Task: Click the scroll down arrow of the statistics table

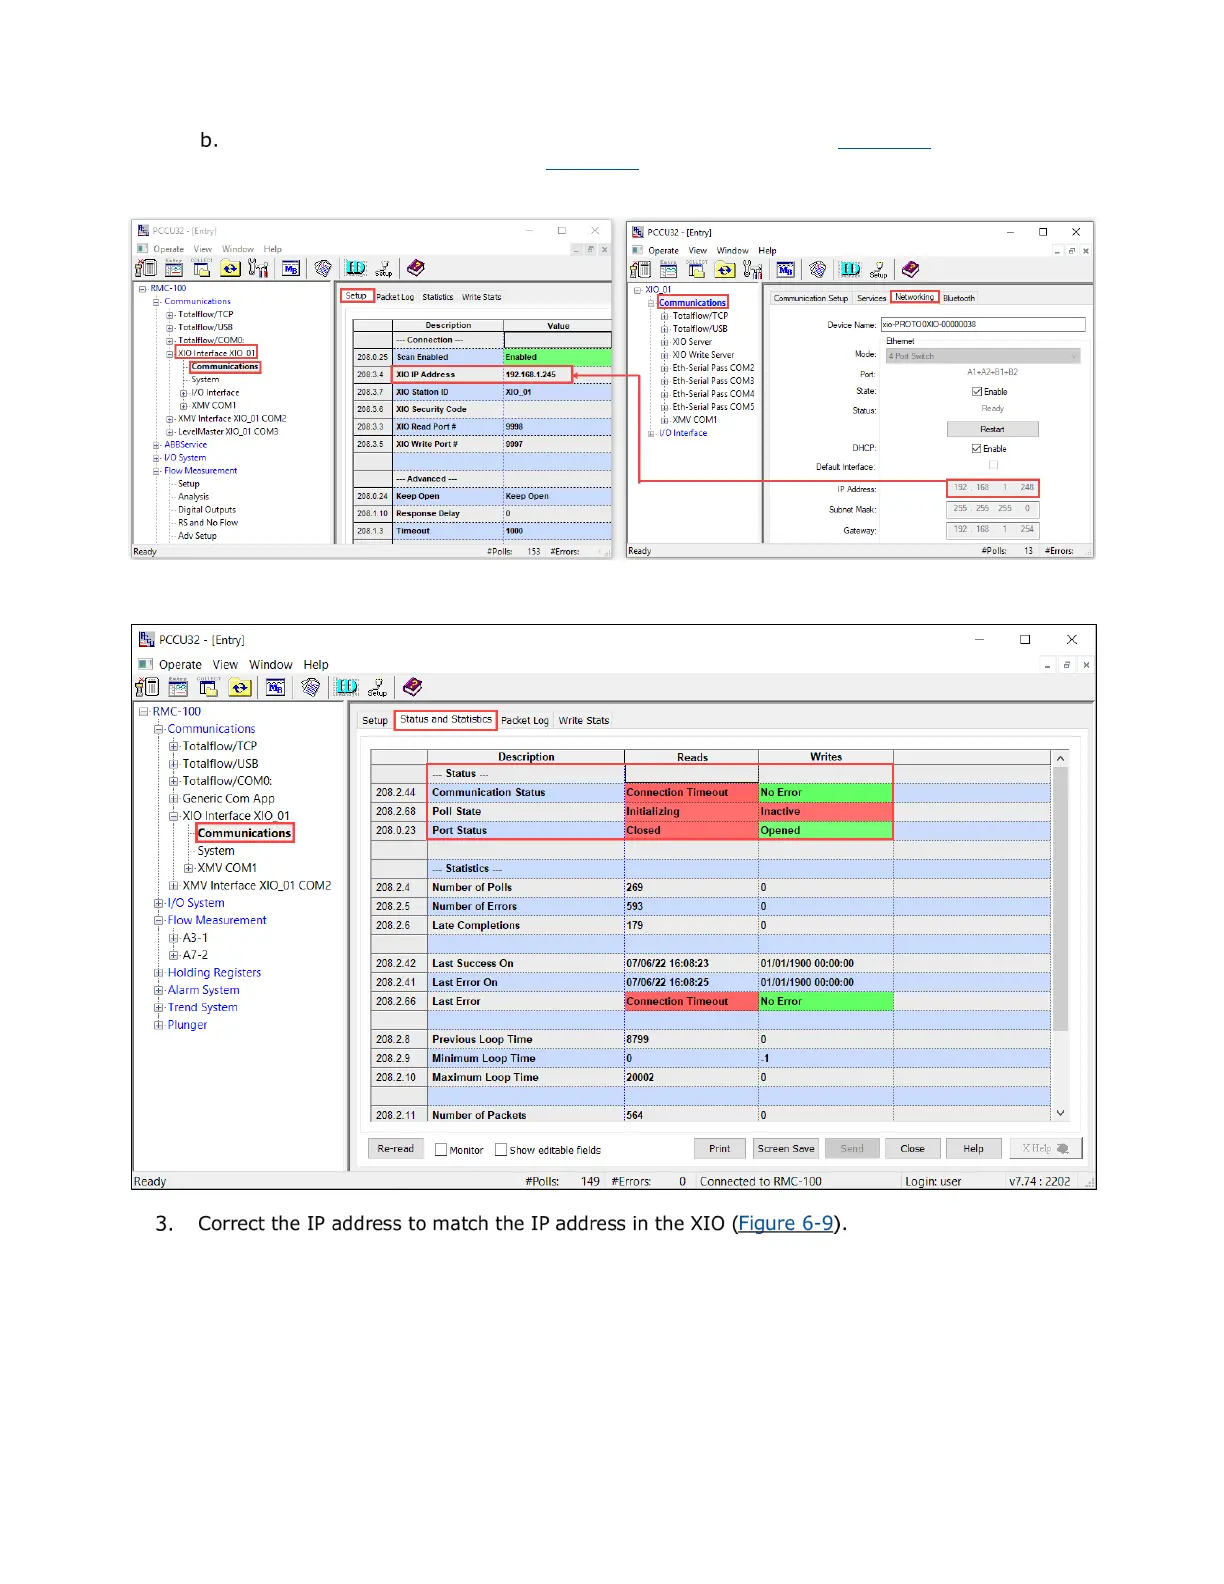Action: [1061, 1113]
